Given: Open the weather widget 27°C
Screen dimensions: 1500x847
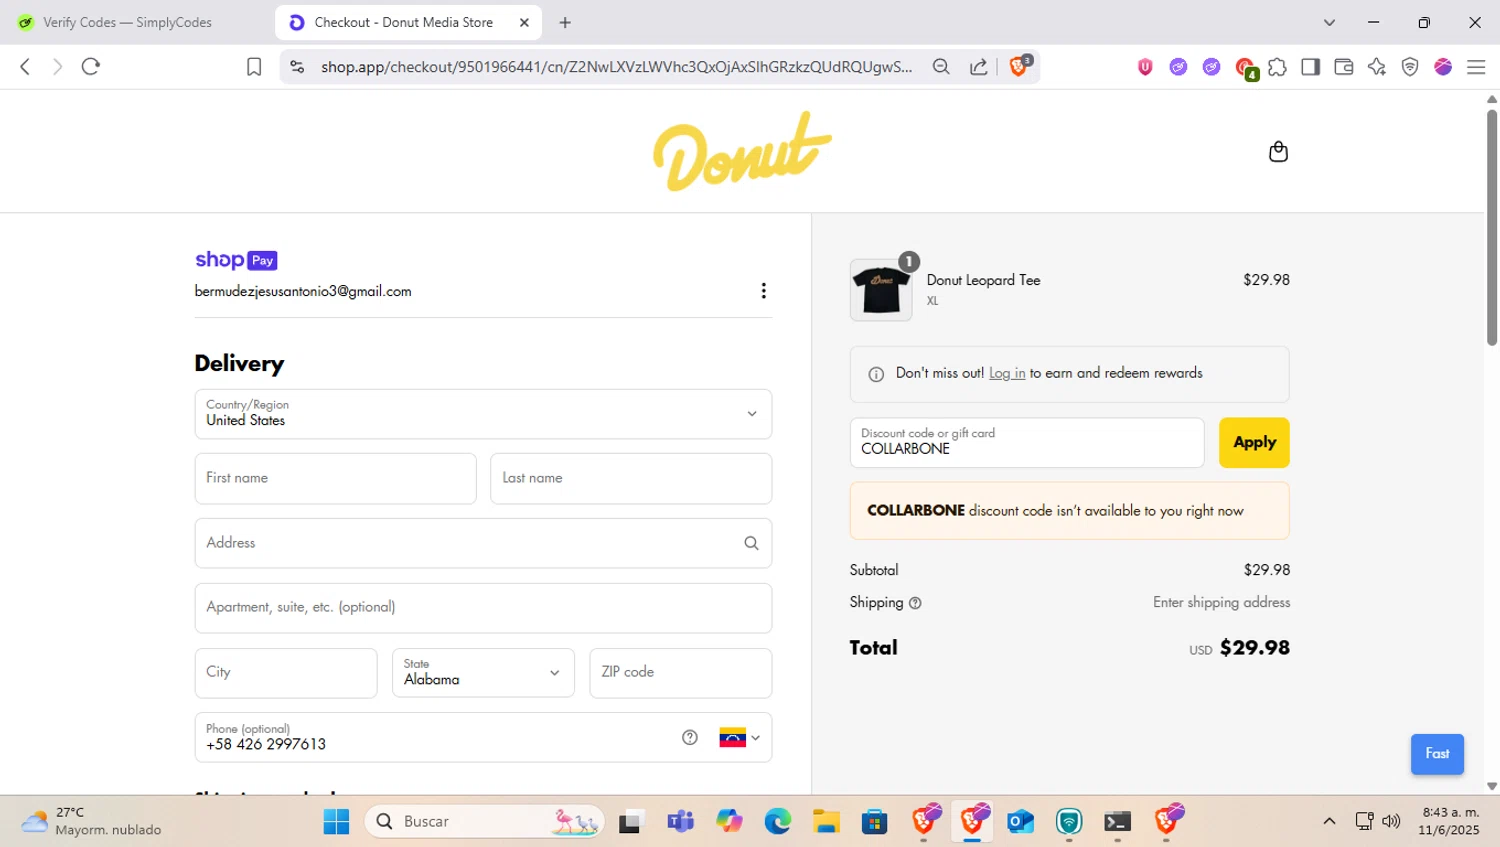Looking at the screenshot, I should point(91,821).
